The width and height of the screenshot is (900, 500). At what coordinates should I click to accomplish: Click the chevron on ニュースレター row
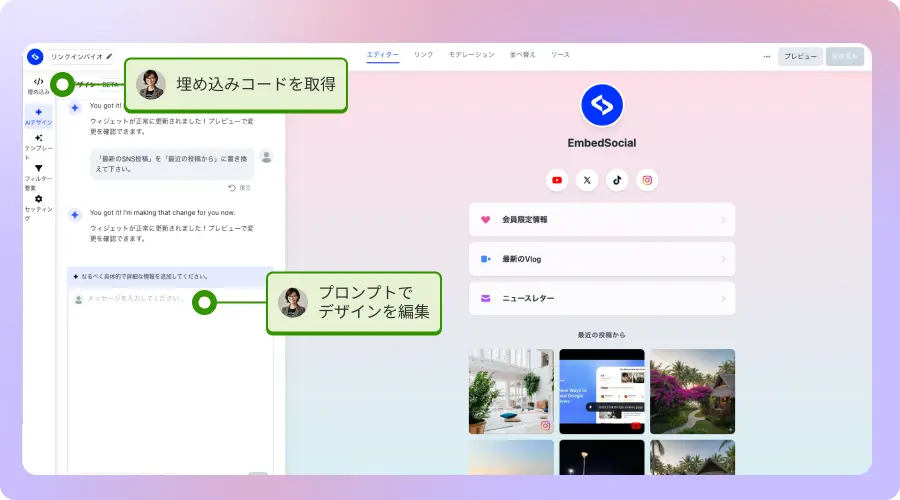[x=723, y=299]
